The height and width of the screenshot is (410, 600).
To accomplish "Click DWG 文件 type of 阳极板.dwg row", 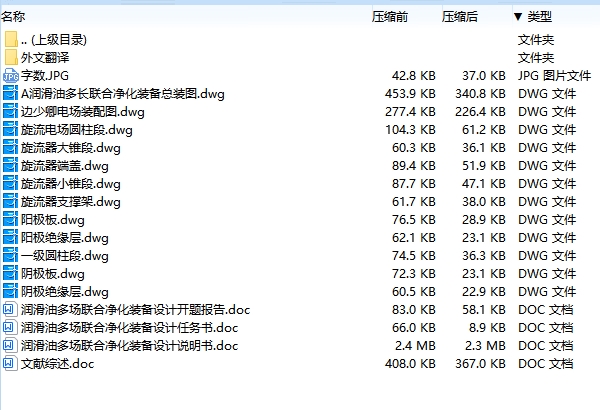I will tap(547, 220).
